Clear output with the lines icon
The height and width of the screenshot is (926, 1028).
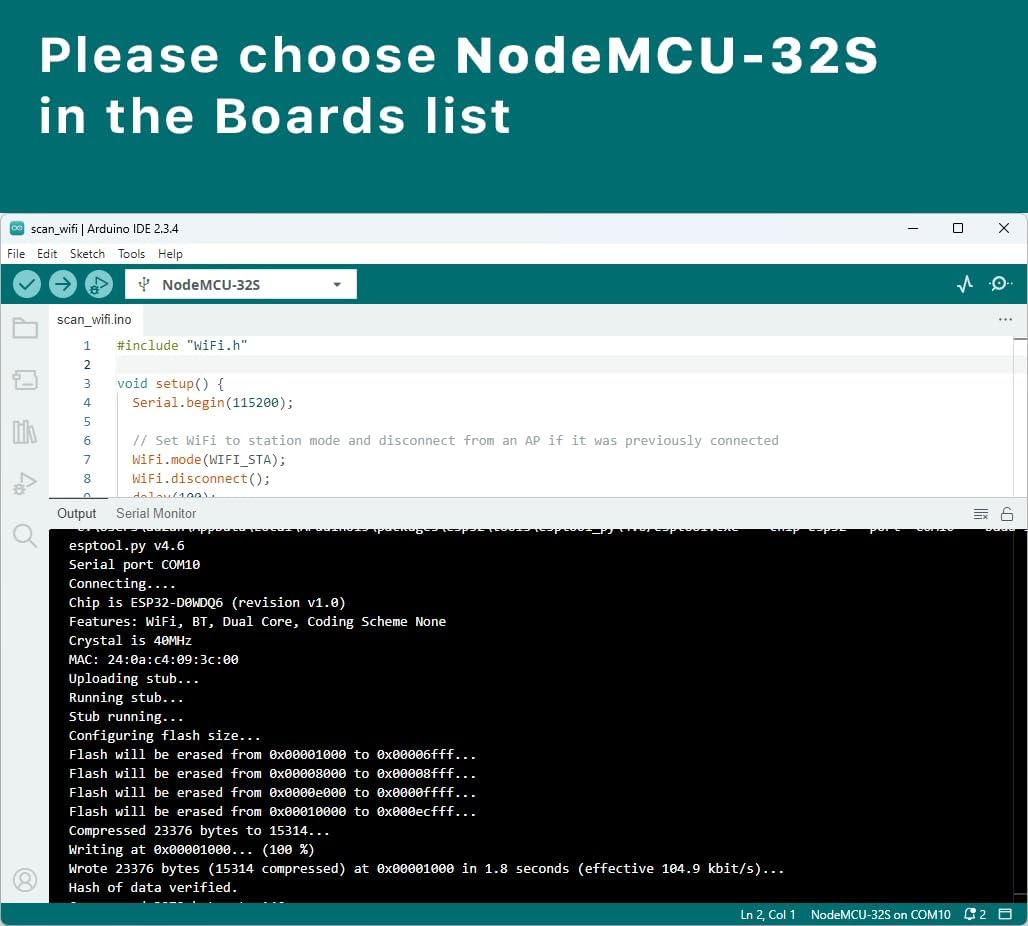point(981,514)
